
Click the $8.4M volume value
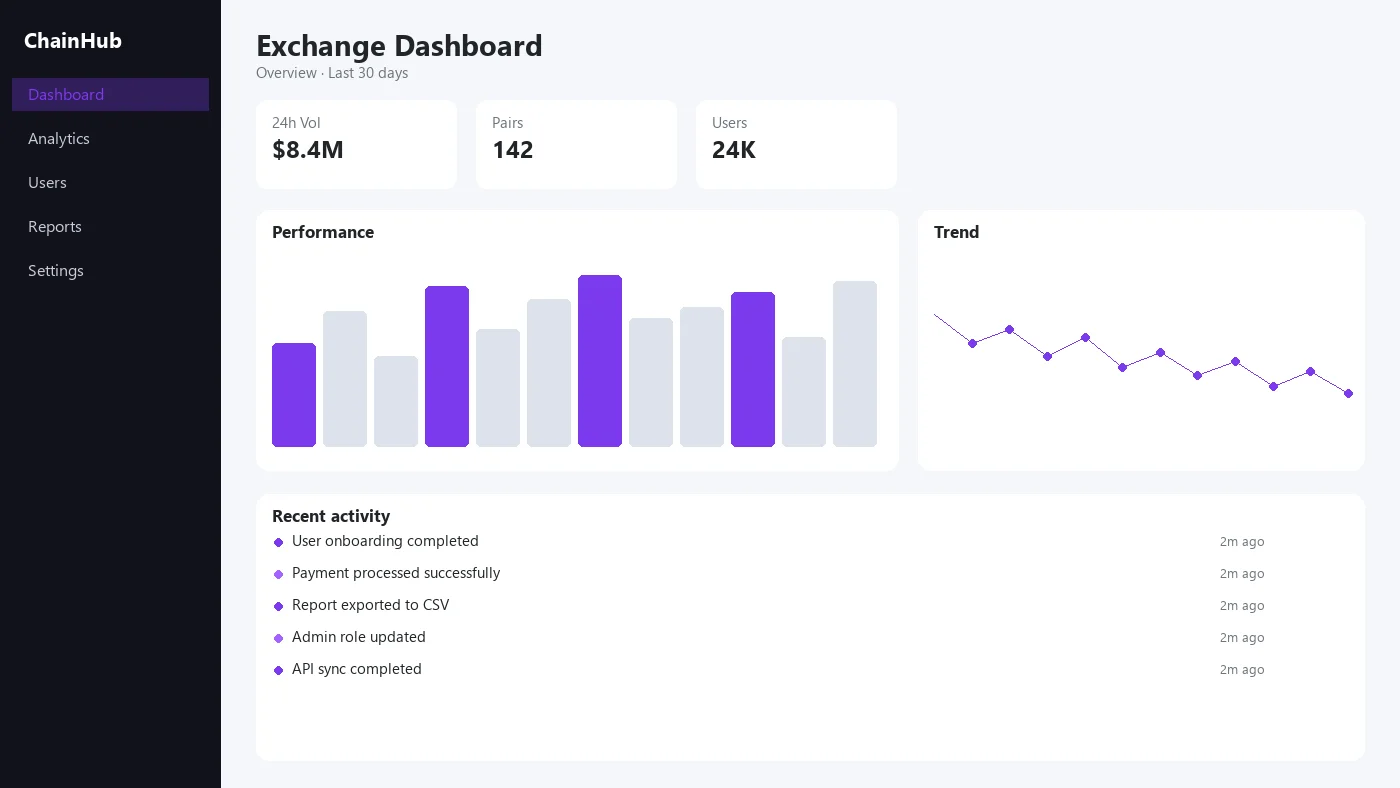coord(308,150)
